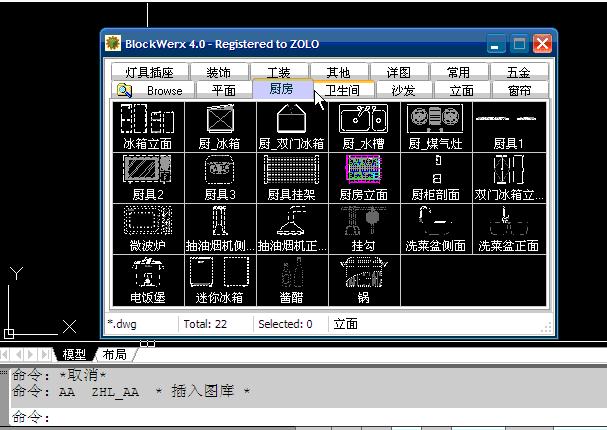Select the 酱醋 bottles block
The width and height of the screenshot is (607, 430).
[292, 280]
